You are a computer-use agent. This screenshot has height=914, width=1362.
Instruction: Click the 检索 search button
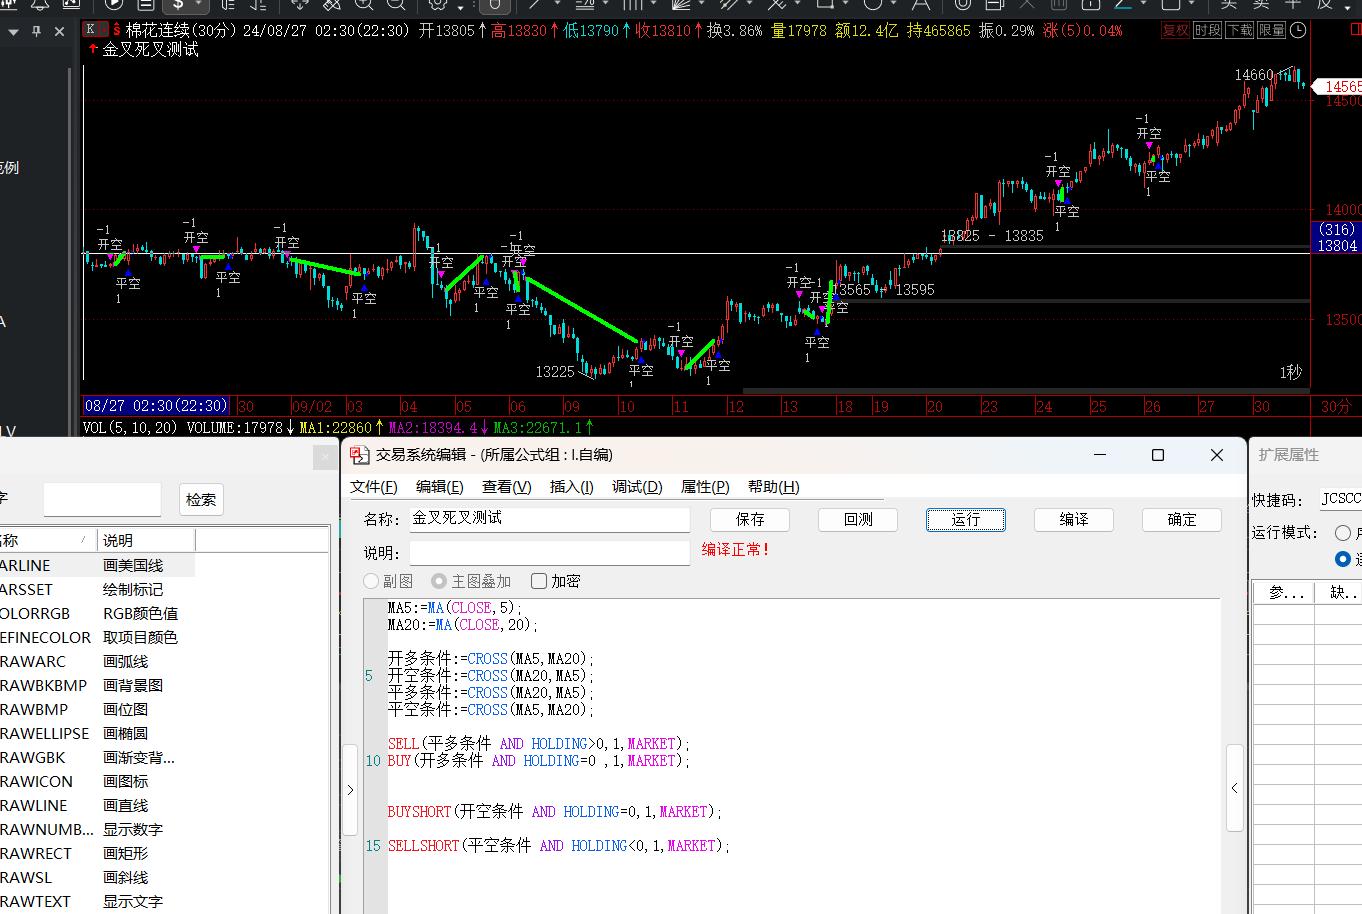[x=201, y=500]
